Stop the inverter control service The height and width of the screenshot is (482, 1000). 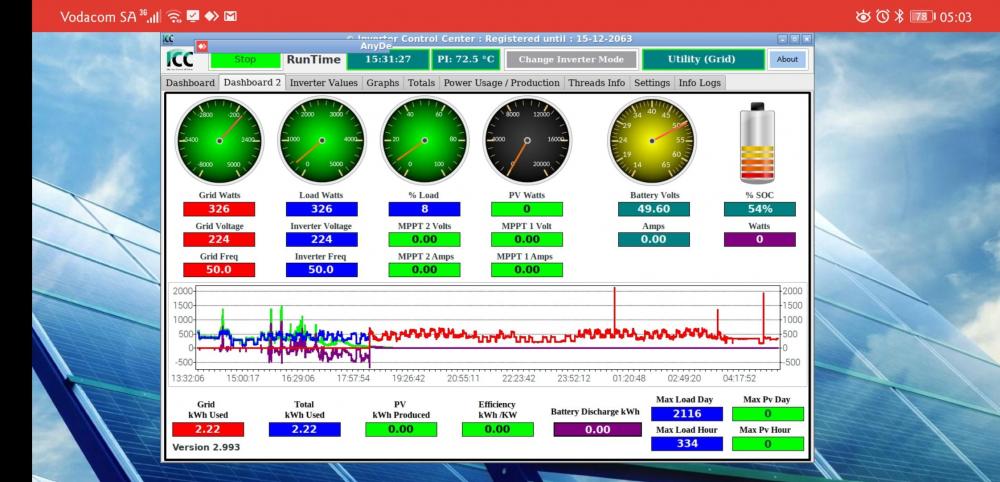click(245, 59)
